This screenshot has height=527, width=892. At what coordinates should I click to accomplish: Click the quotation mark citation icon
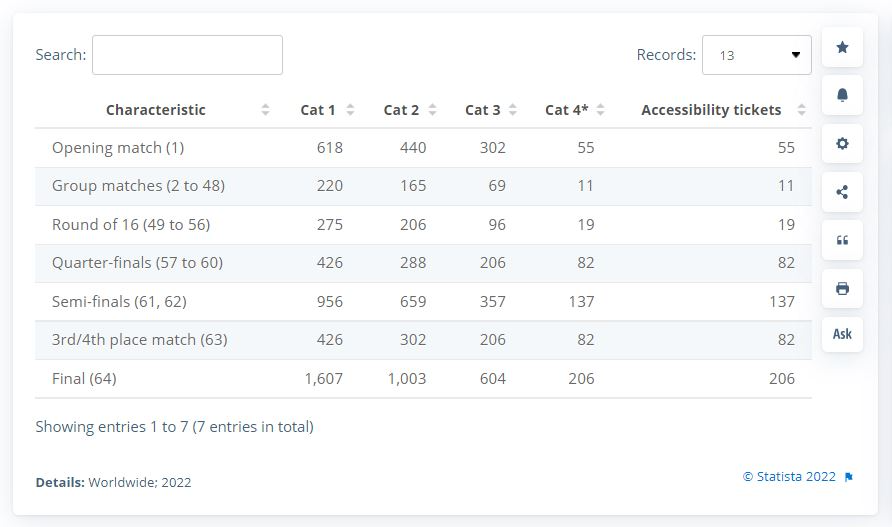point(842,240)
